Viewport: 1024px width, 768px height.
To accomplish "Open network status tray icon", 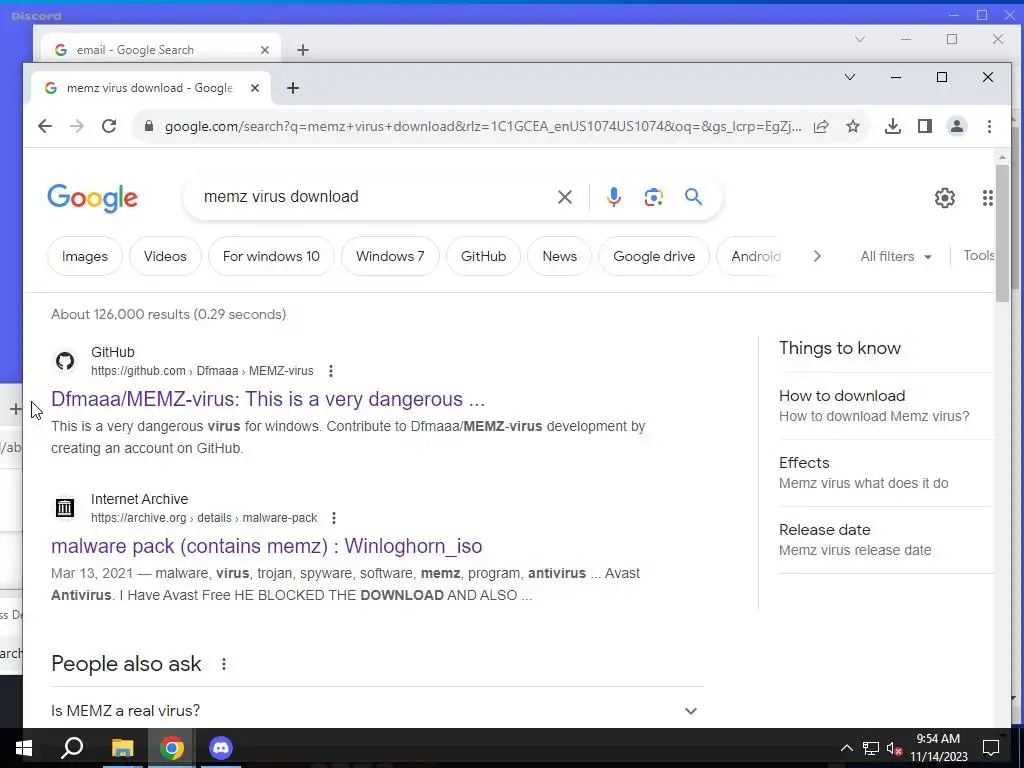I will pyautogui.click(x=871, y=748).
